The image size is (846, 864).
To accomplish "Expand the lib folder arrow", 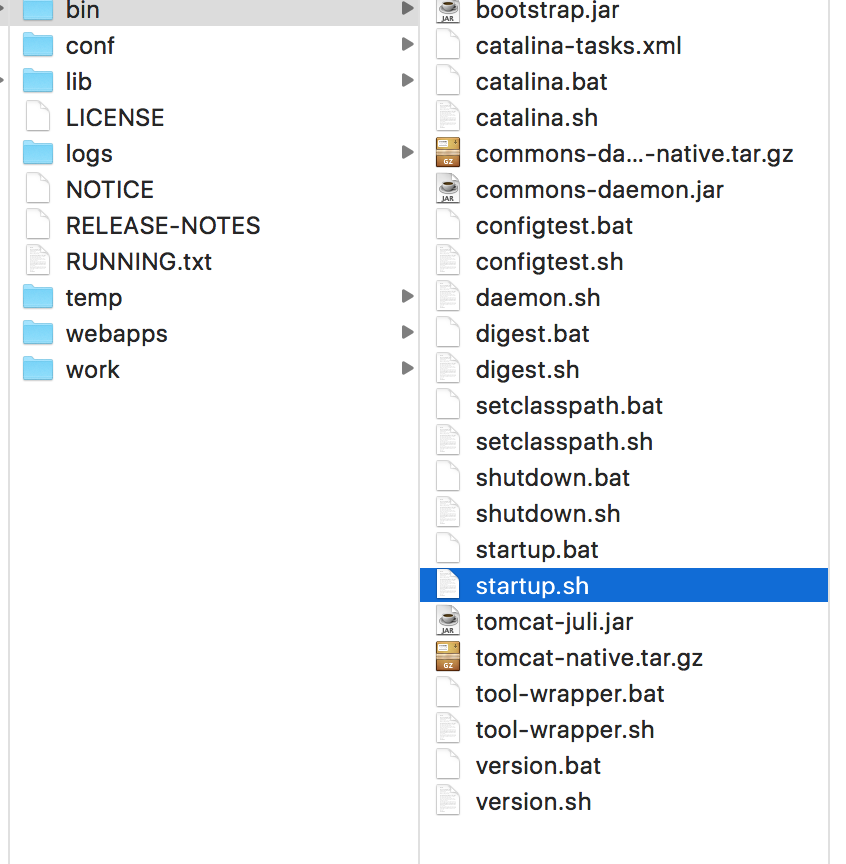I will 407,80.
